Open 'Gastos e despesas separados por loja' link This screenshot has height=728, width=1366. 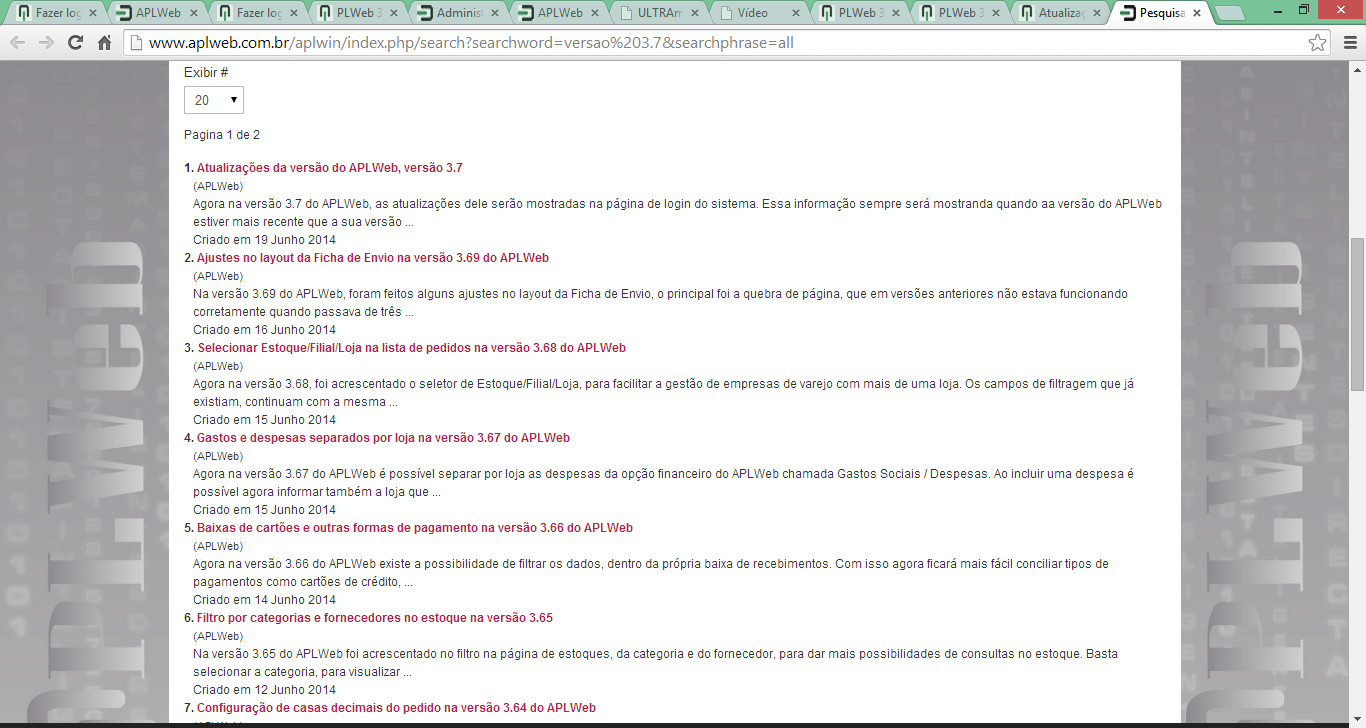(383, 438)
